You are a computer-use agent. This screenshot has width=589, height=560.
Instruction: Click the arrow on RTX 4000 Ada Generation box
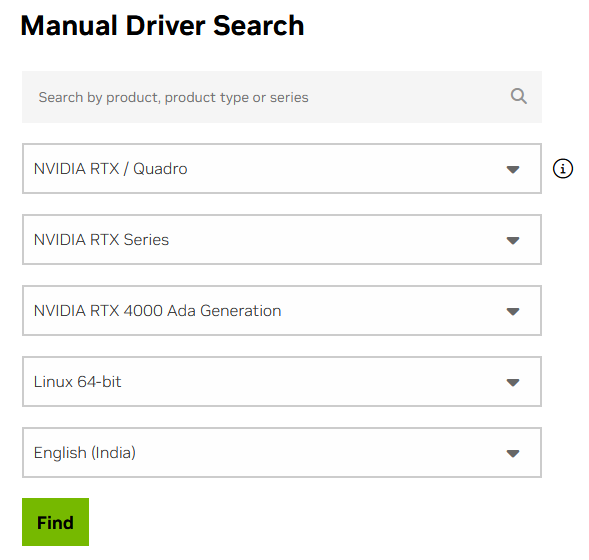tap(513, 311)
